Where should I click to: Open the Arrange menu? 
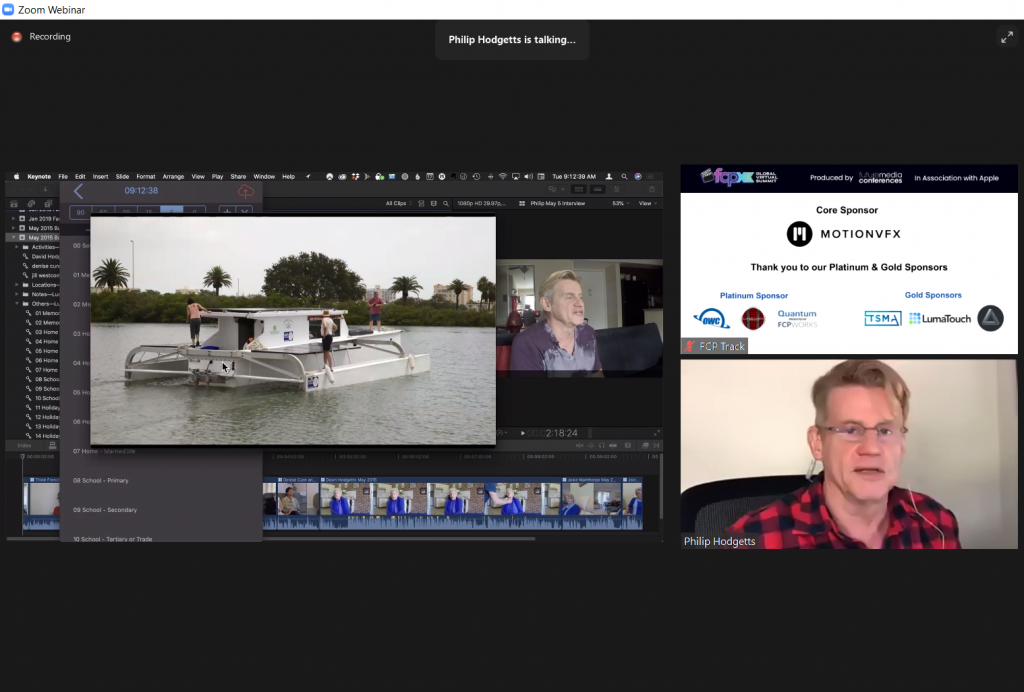point(173,176)
